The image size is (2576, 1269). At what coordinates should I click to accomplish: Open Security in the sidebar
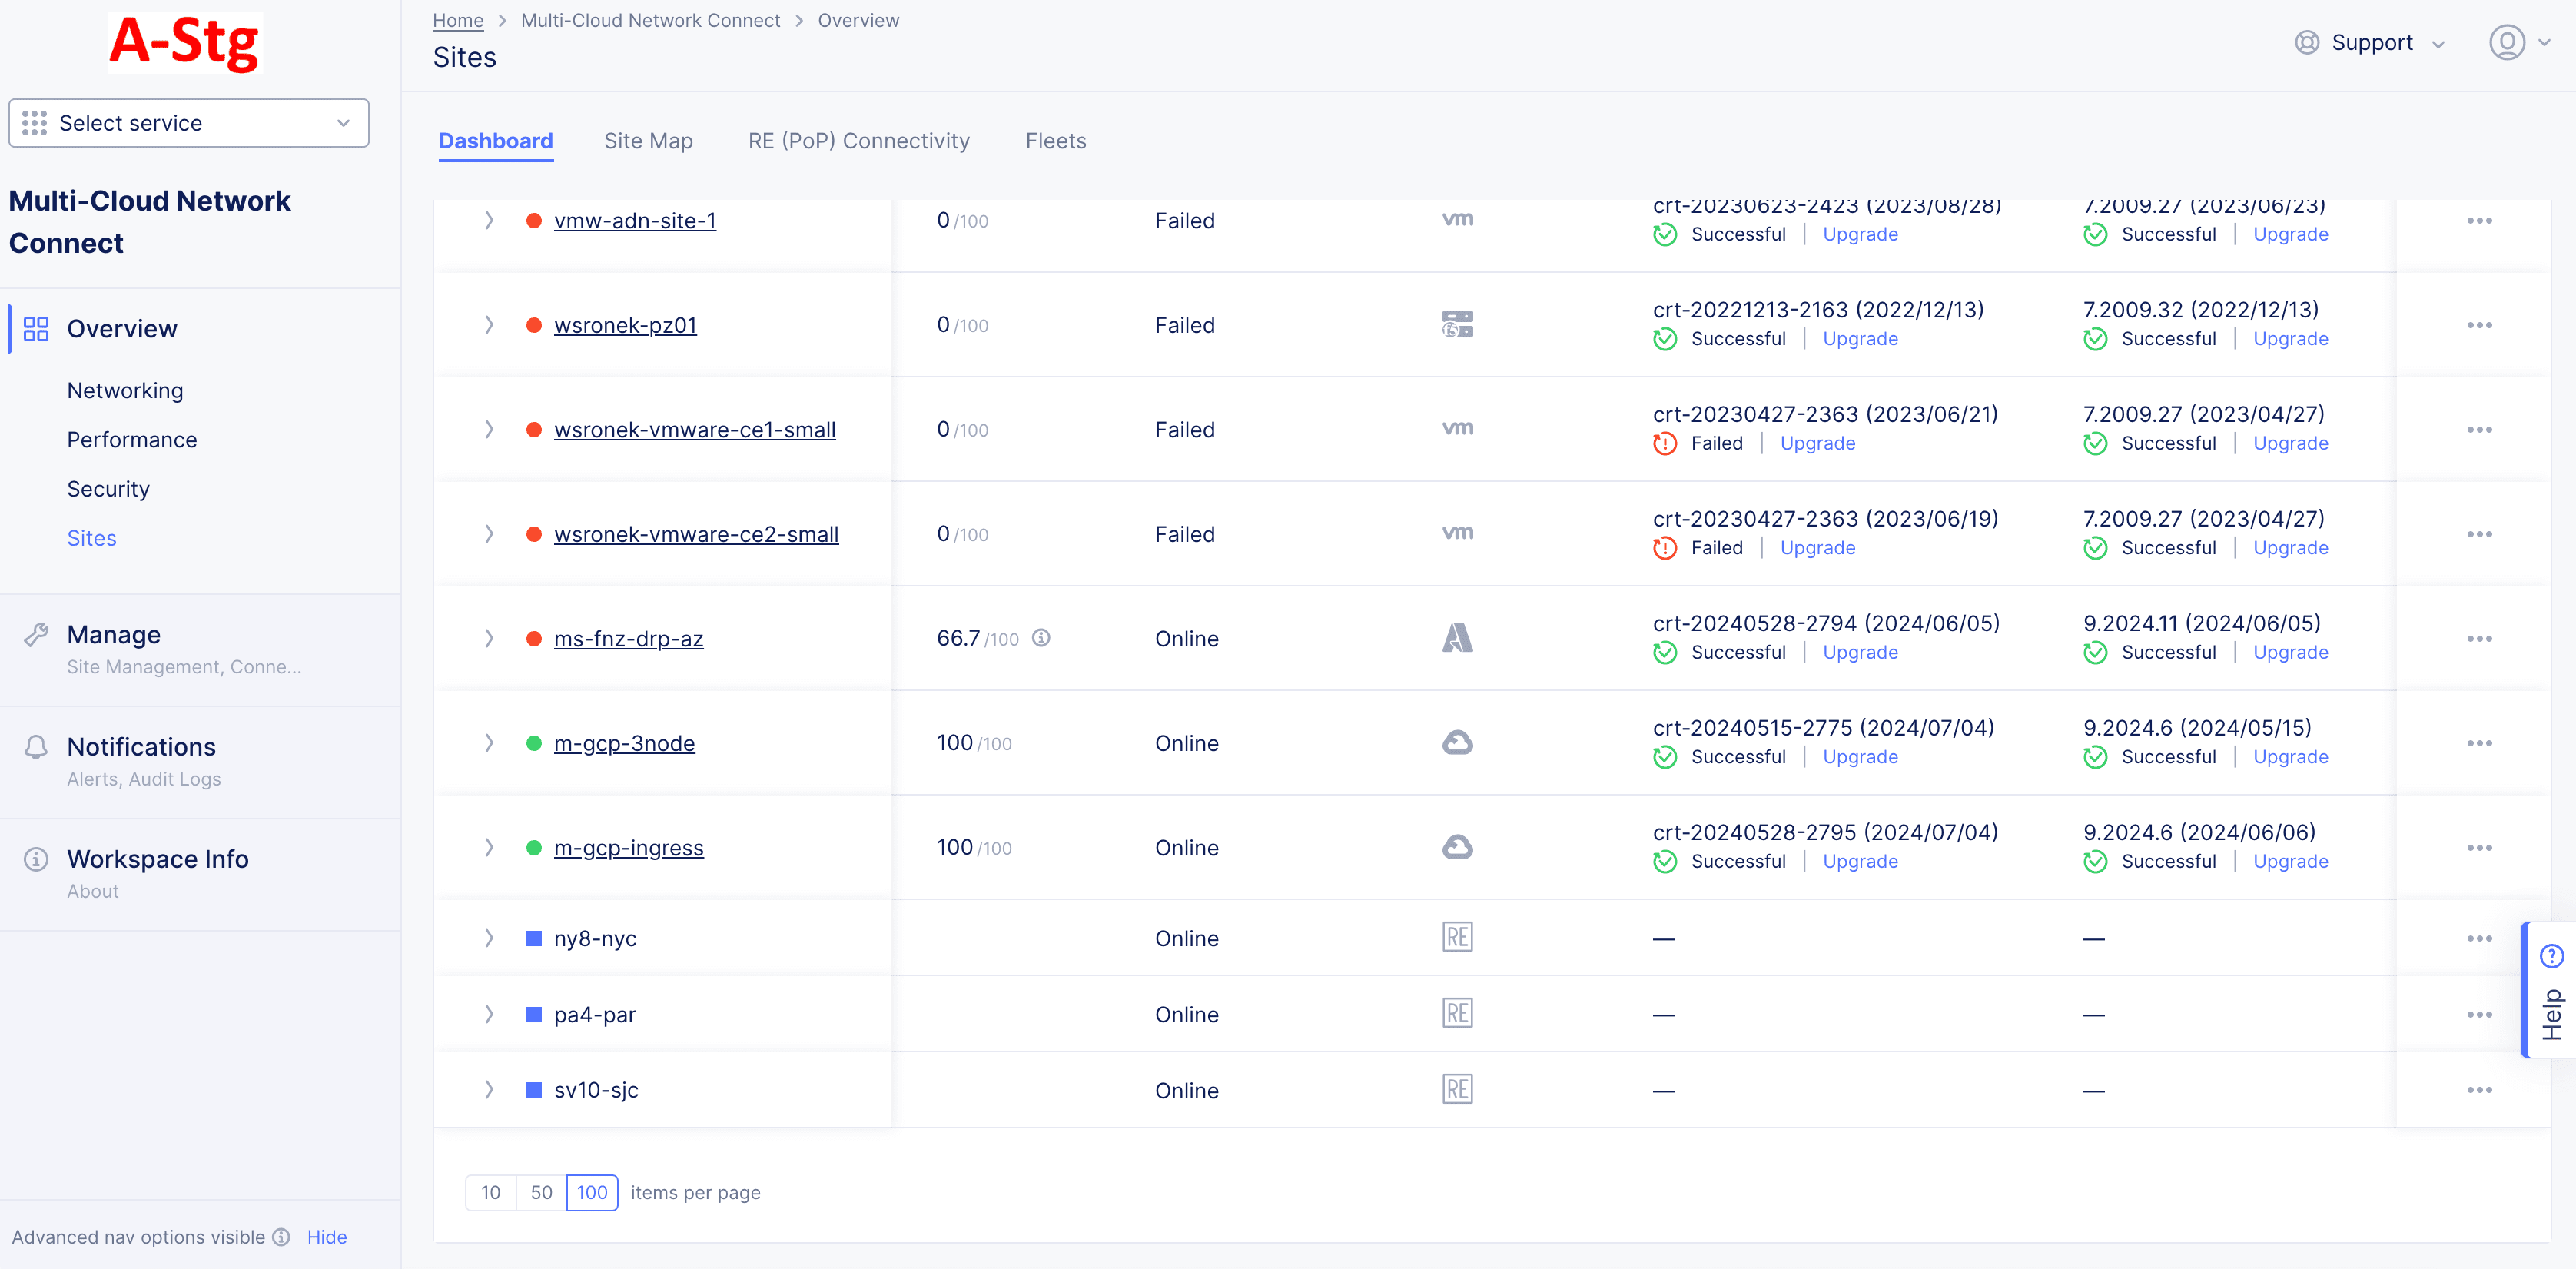108,489
